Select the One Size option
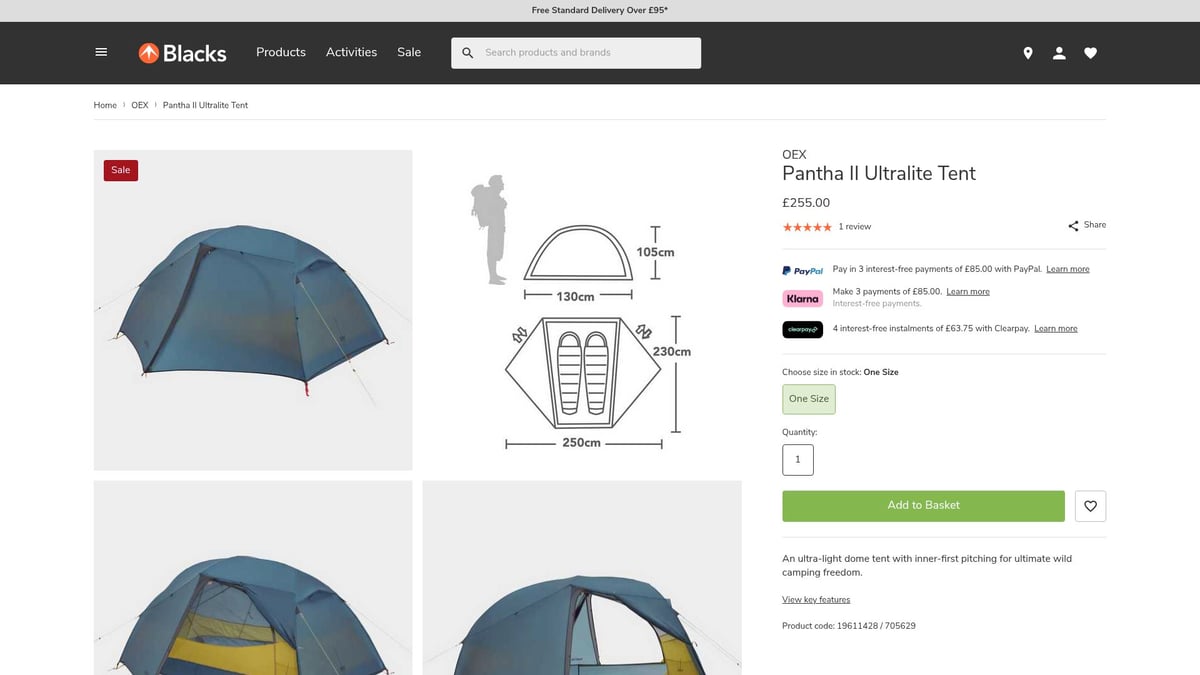 pyautogui.click(x=808, y=398)
